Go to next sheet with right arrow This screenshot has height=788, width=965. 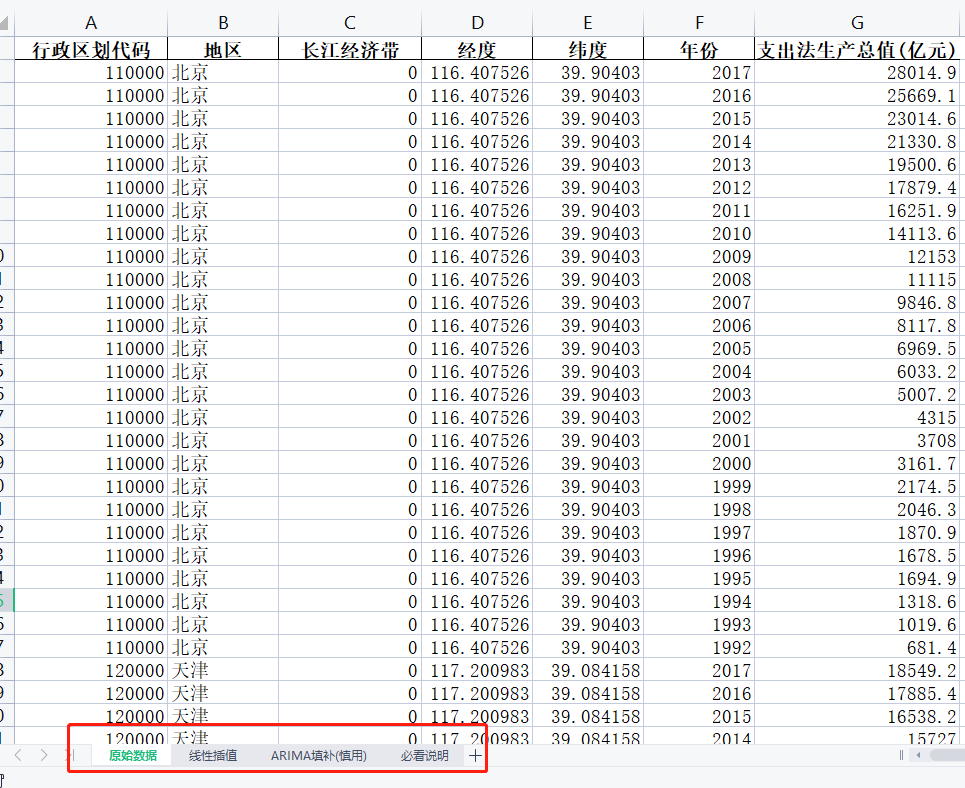44,755
